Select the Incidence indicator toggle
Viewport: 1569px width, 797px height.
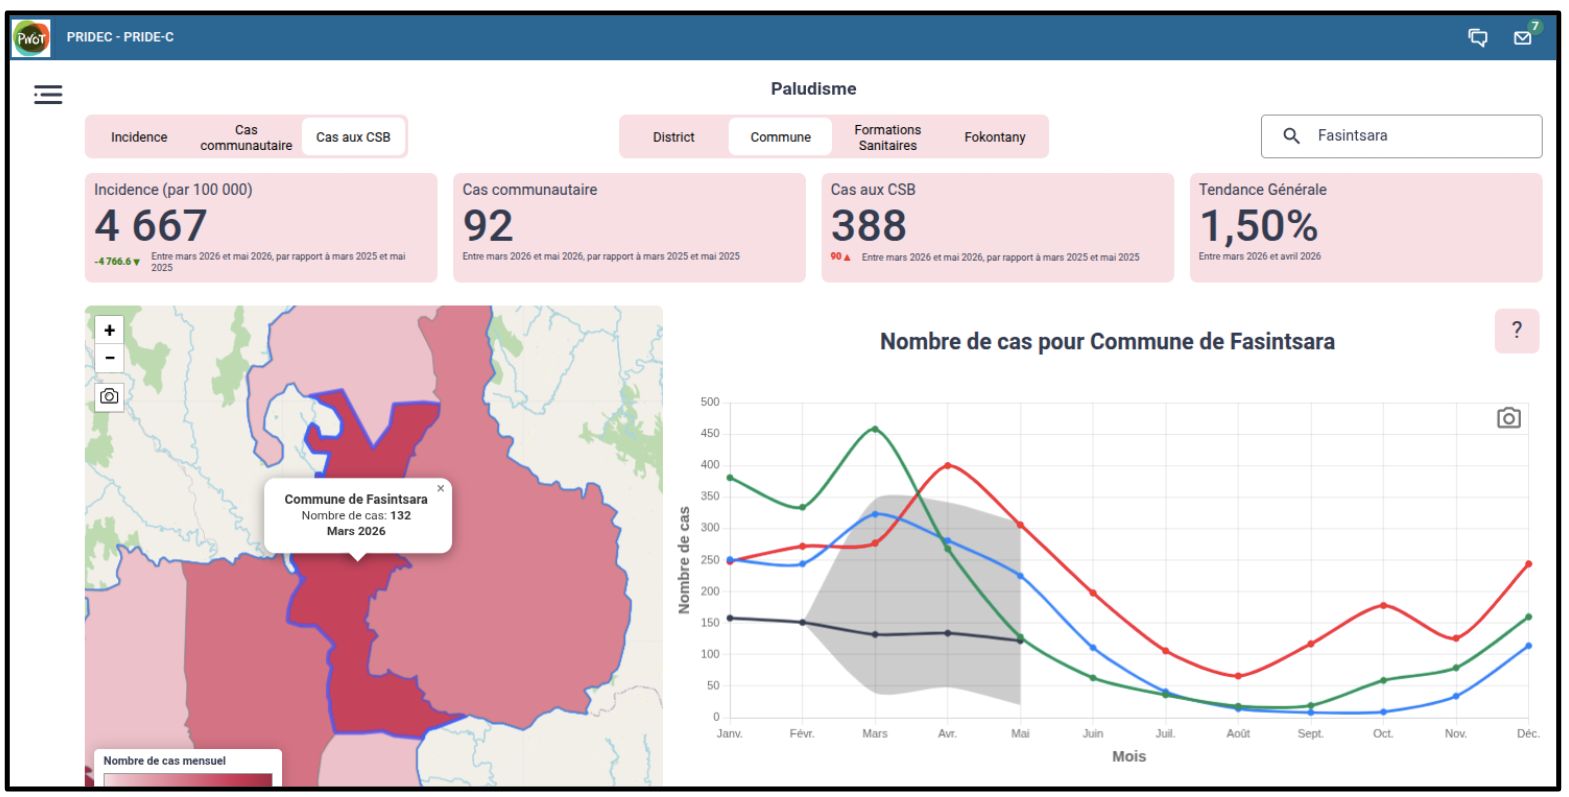(x=139, y=137)
